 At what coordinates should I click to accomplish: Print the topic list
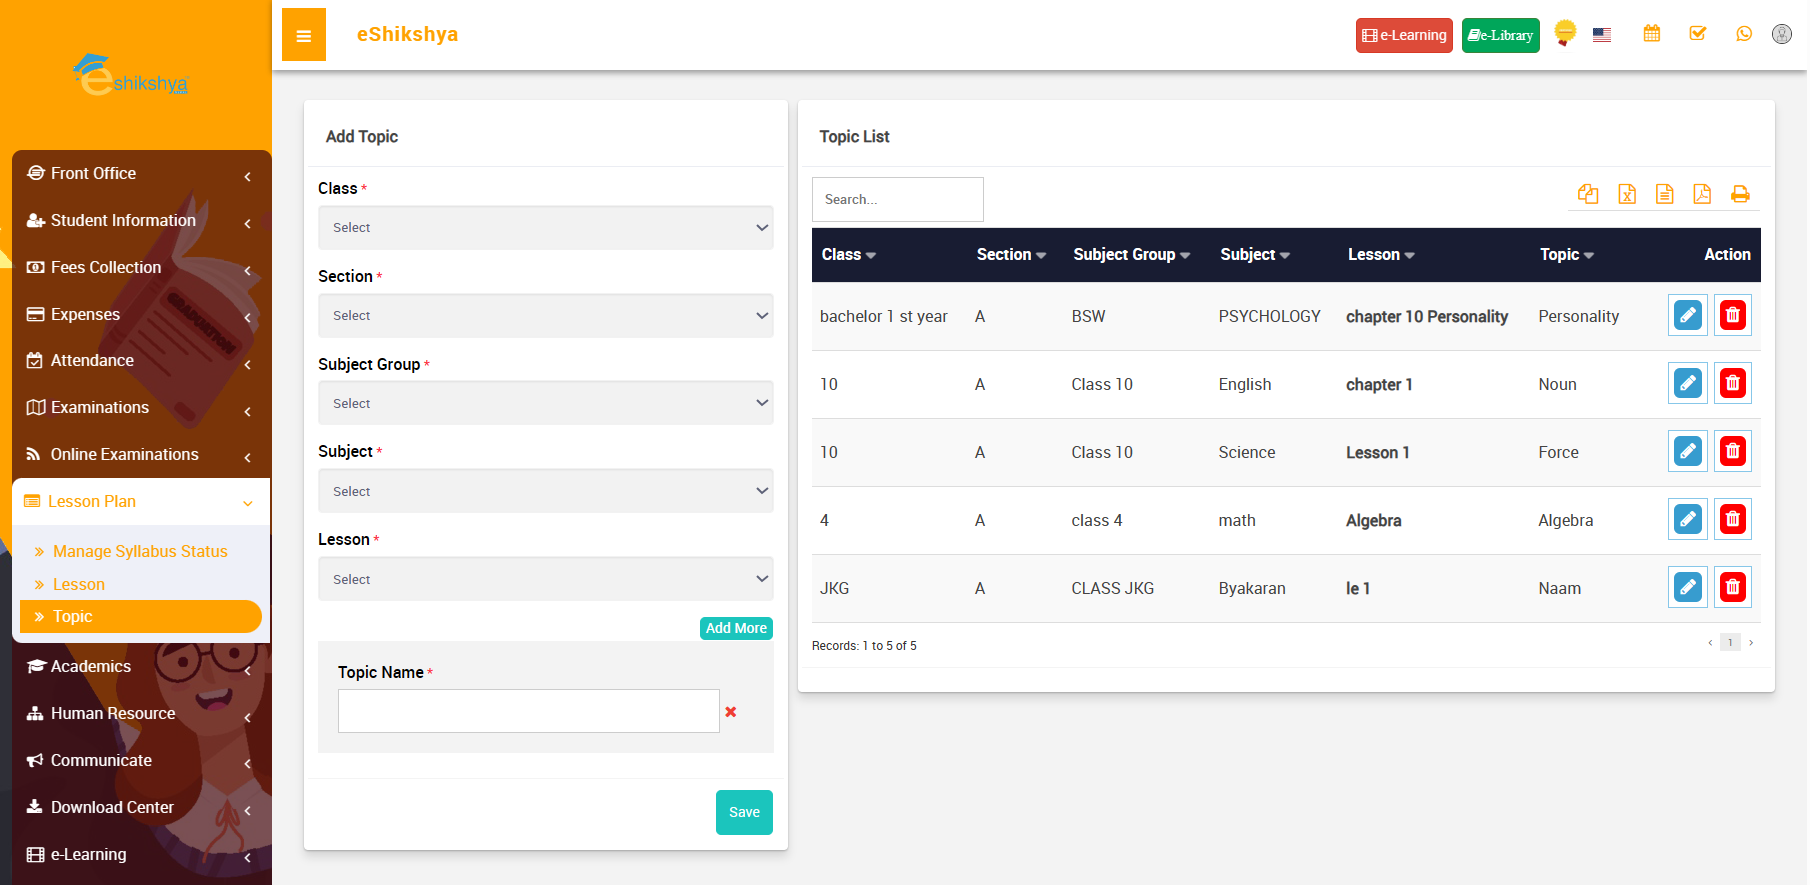pyautogui.click(x=1740, y=194)
